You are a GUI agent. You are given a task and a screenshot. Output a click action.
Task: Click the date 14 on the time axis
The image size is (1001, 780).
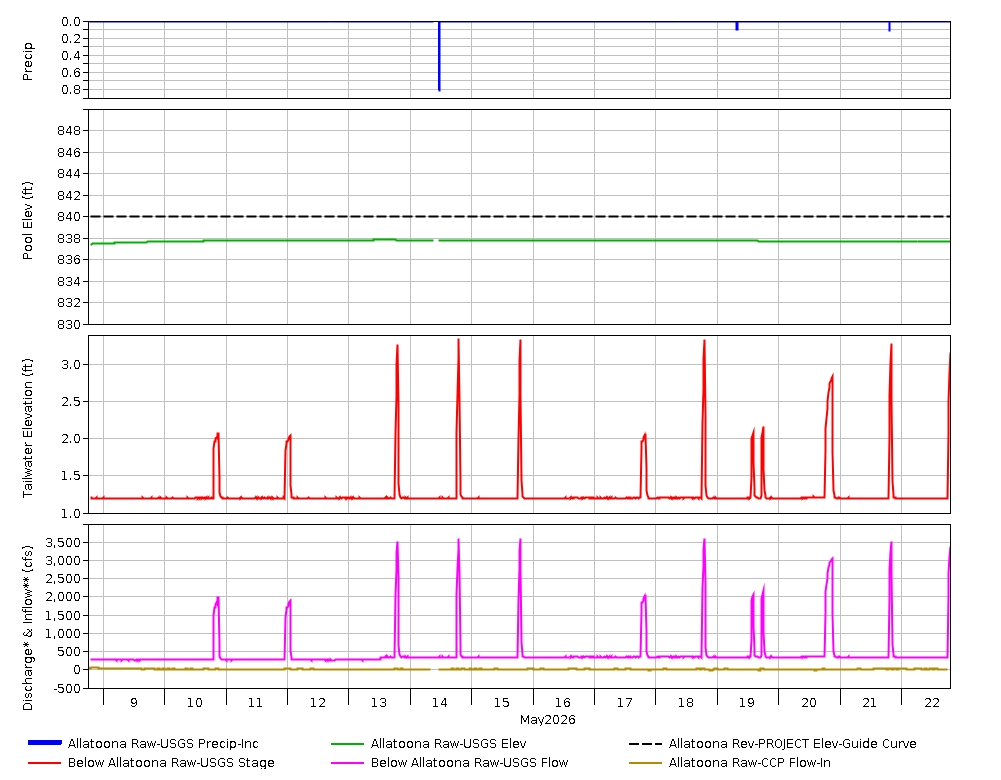click(x=439, y=703)
